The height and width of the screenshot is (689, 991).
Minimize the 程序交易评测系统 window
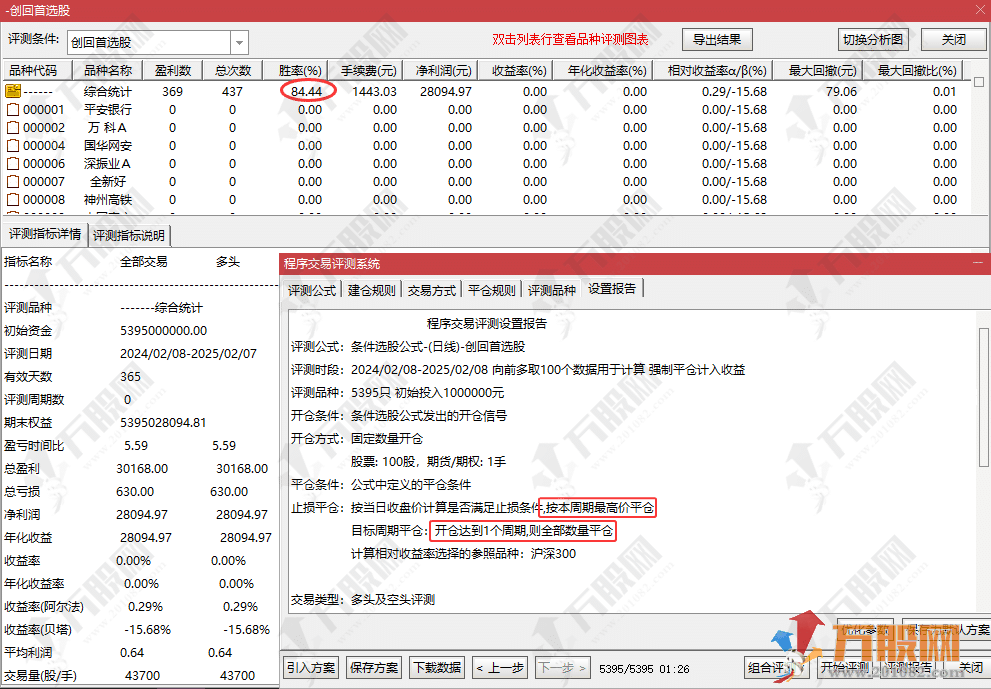pos(978,262)
